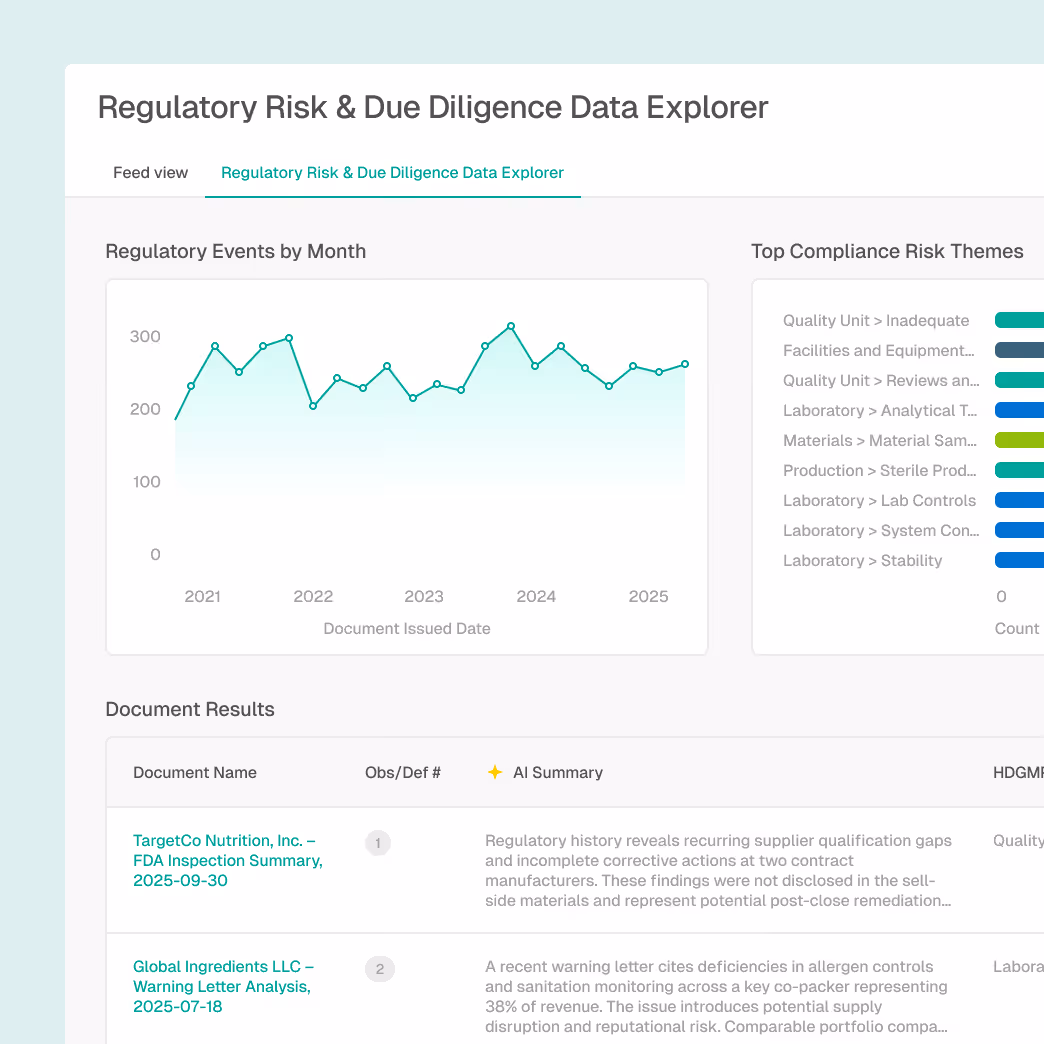1044x1044 pixels.
Task: Click the Materials > Material Sampling bar
Action: click(x=1018, y=440)
